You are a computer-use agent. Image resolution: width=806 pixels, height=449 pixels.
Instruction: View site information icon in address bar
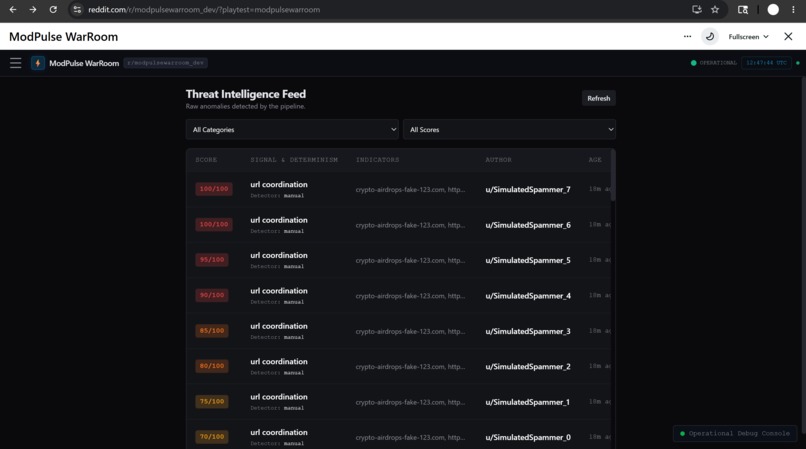pyautogui.click(x=77, y=9)
